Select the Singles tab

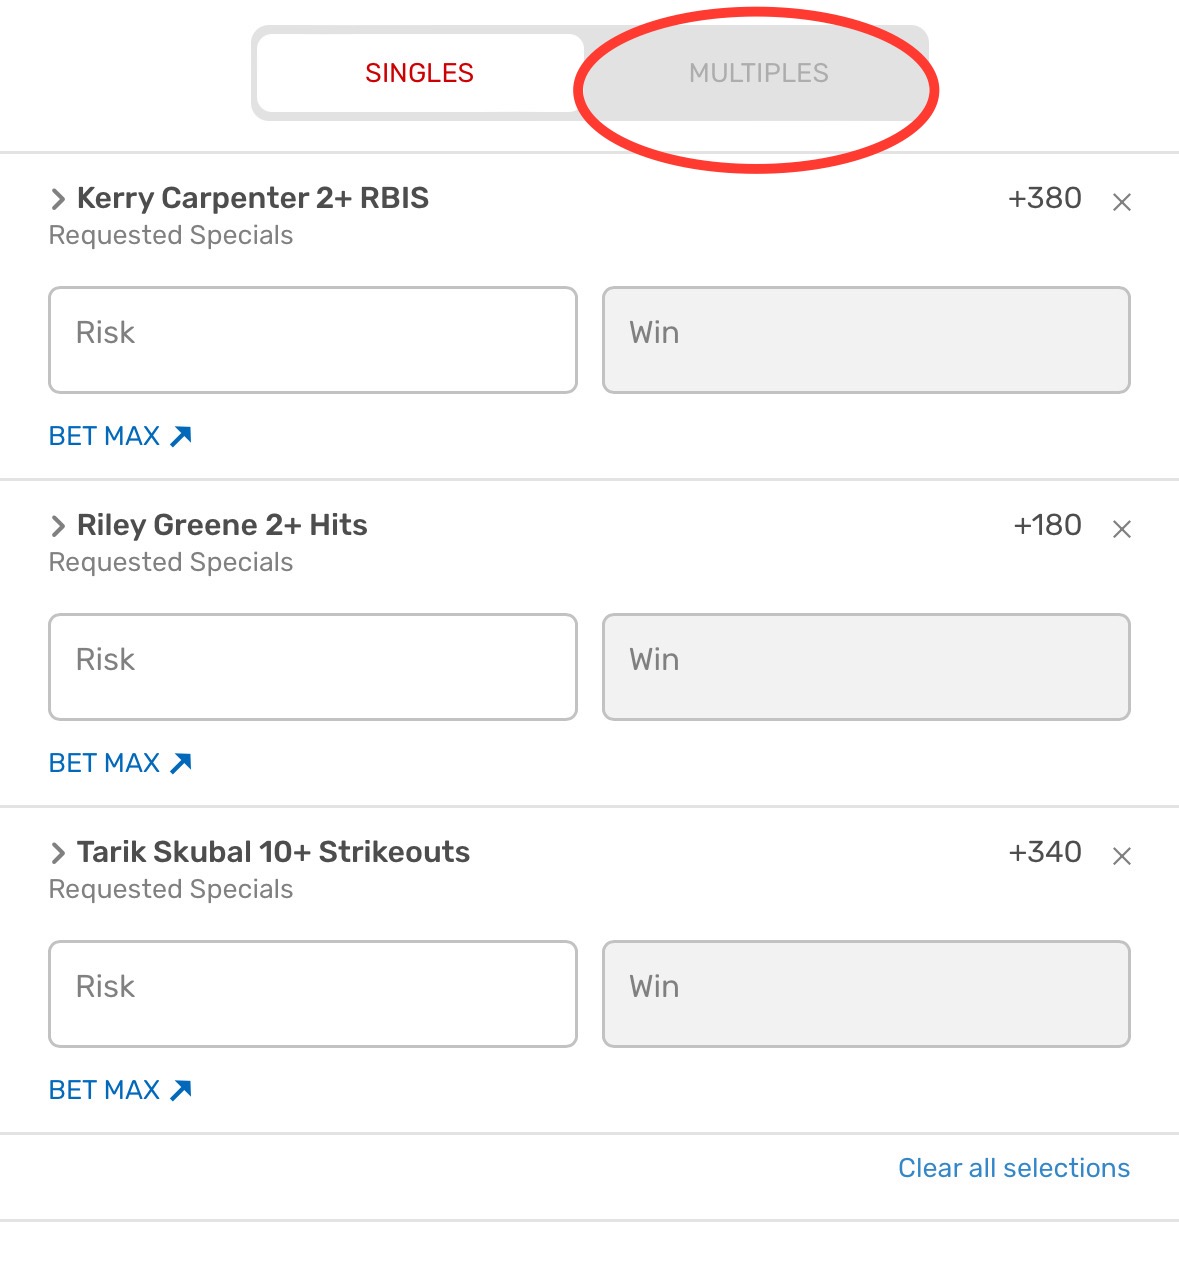[419, 73]
